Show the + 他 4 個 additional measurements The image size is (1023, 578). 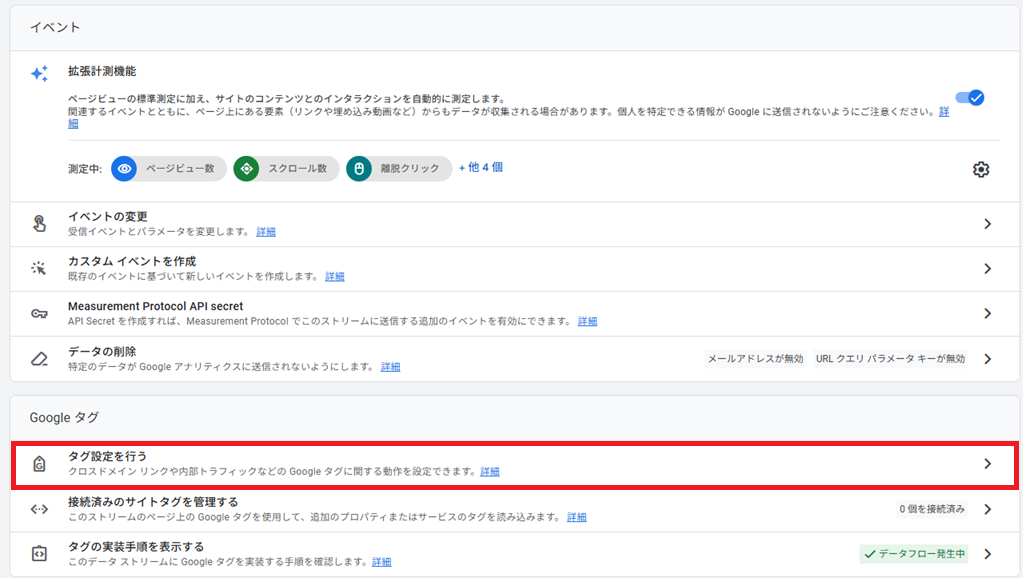(480, 168)
